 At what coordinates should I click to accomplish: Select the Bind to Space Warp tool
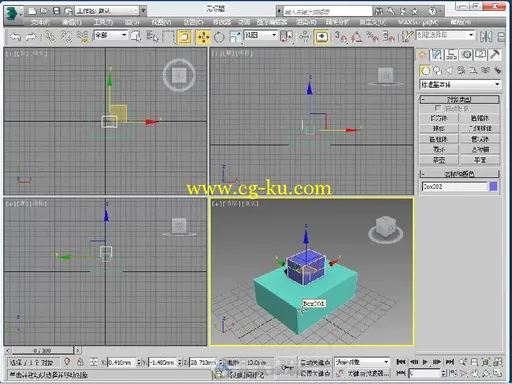[82, 37]
